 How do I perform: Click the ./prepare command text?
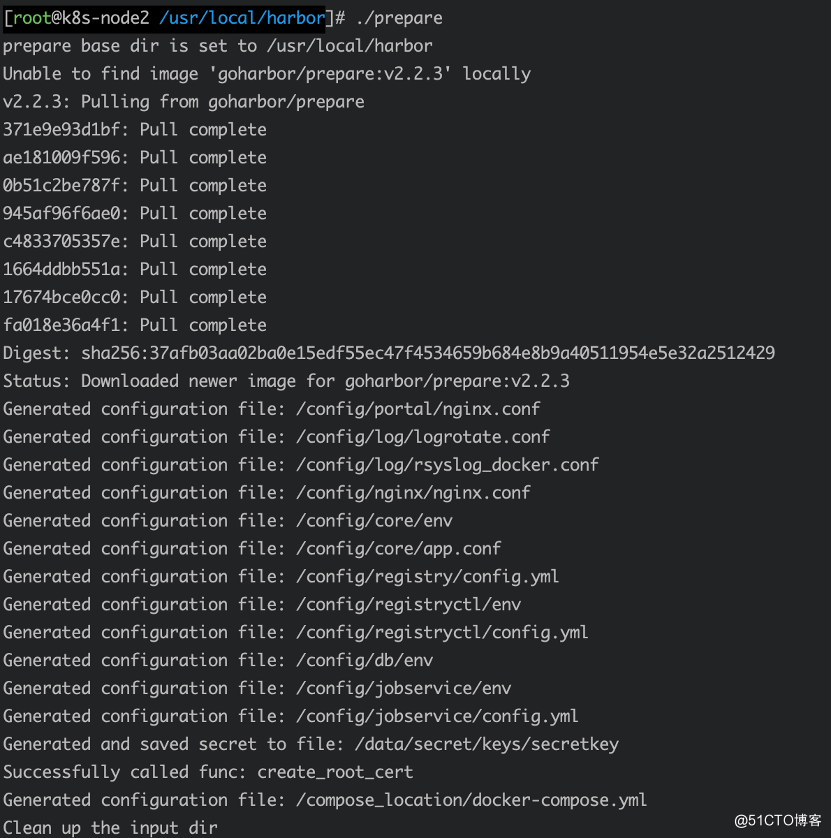click(x=399, y=18)
